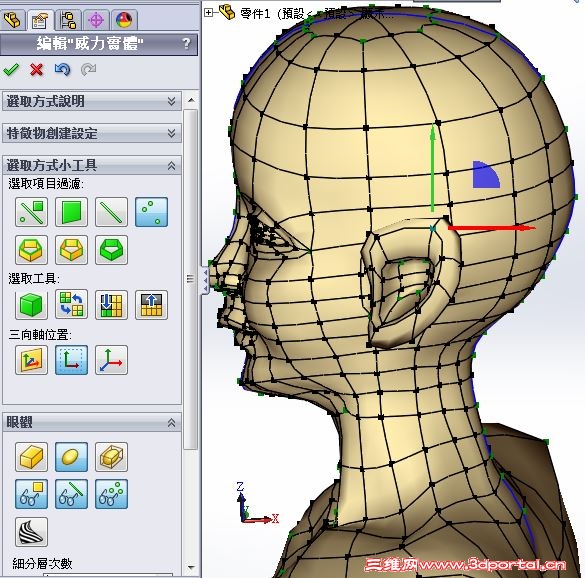Select the second yellow ring filter icon
The width and height of the screenshot is (585, 578).
point(71,250)
